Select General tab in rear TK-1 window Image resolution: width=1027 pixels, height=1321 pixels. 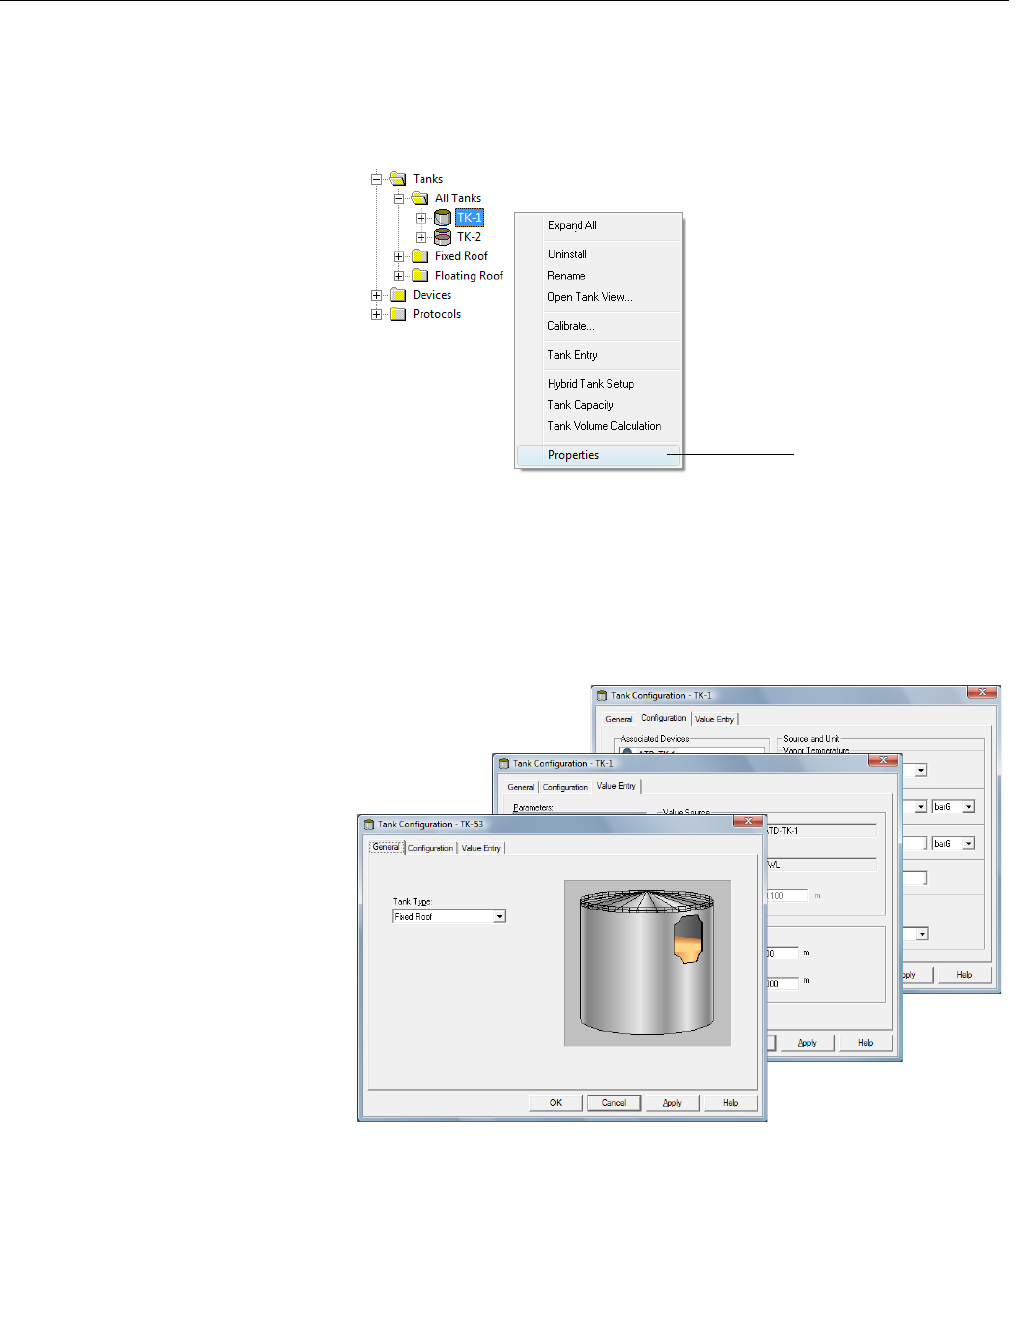coord(619,719)
